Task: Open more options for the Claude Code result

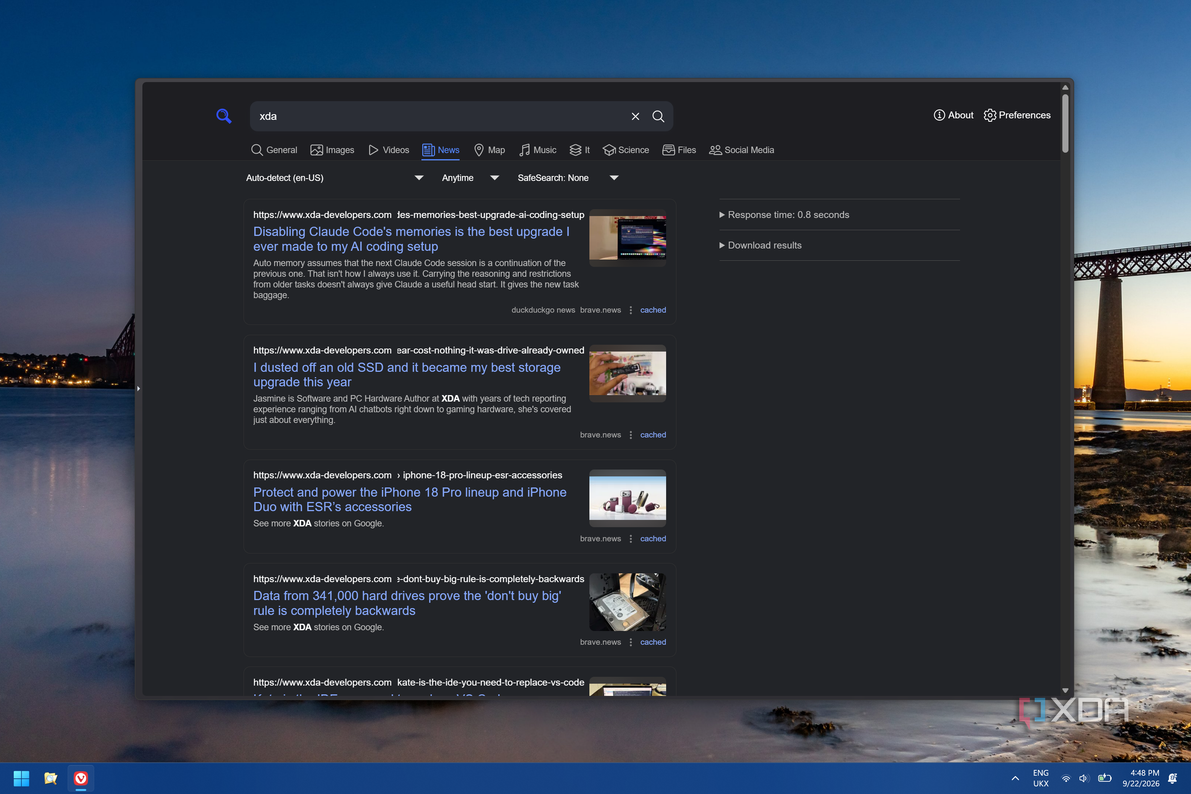Action: [x=630, y=310]
